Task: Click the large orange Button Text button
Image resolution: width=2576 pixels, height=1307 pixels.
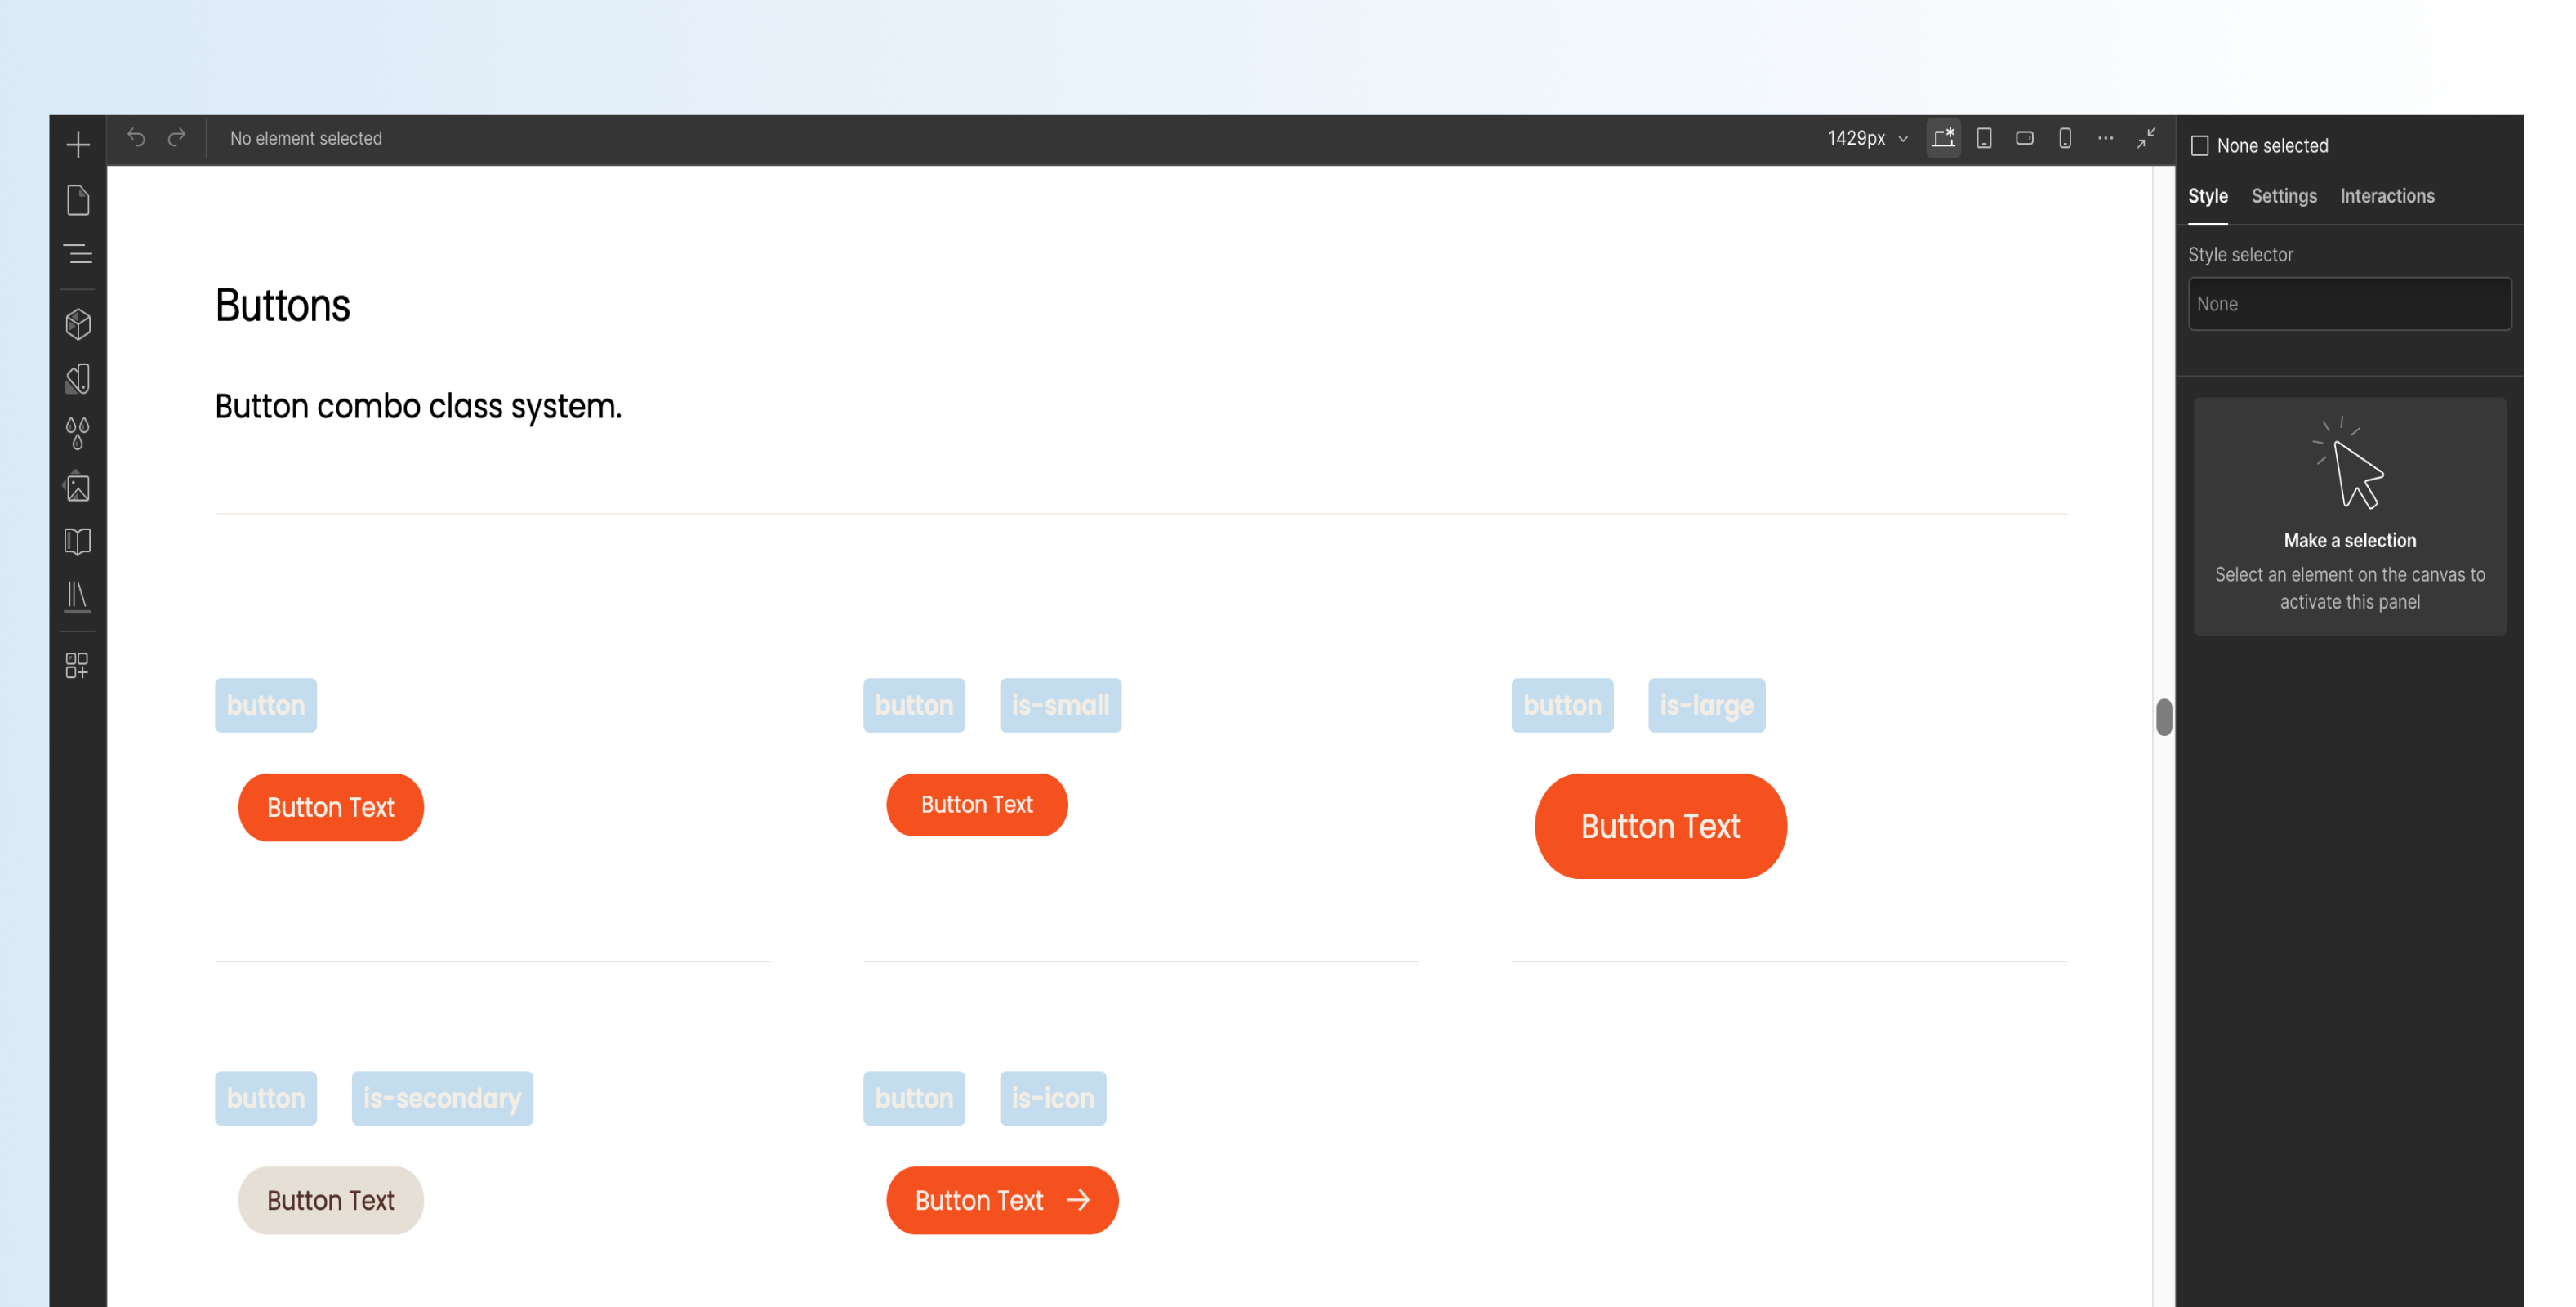Action: pos(1660,826)
